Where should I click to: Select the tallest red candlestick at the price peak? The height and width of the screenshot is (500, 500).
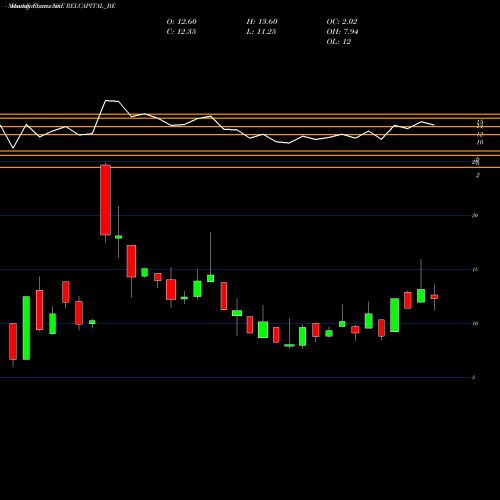coord(105,200)
